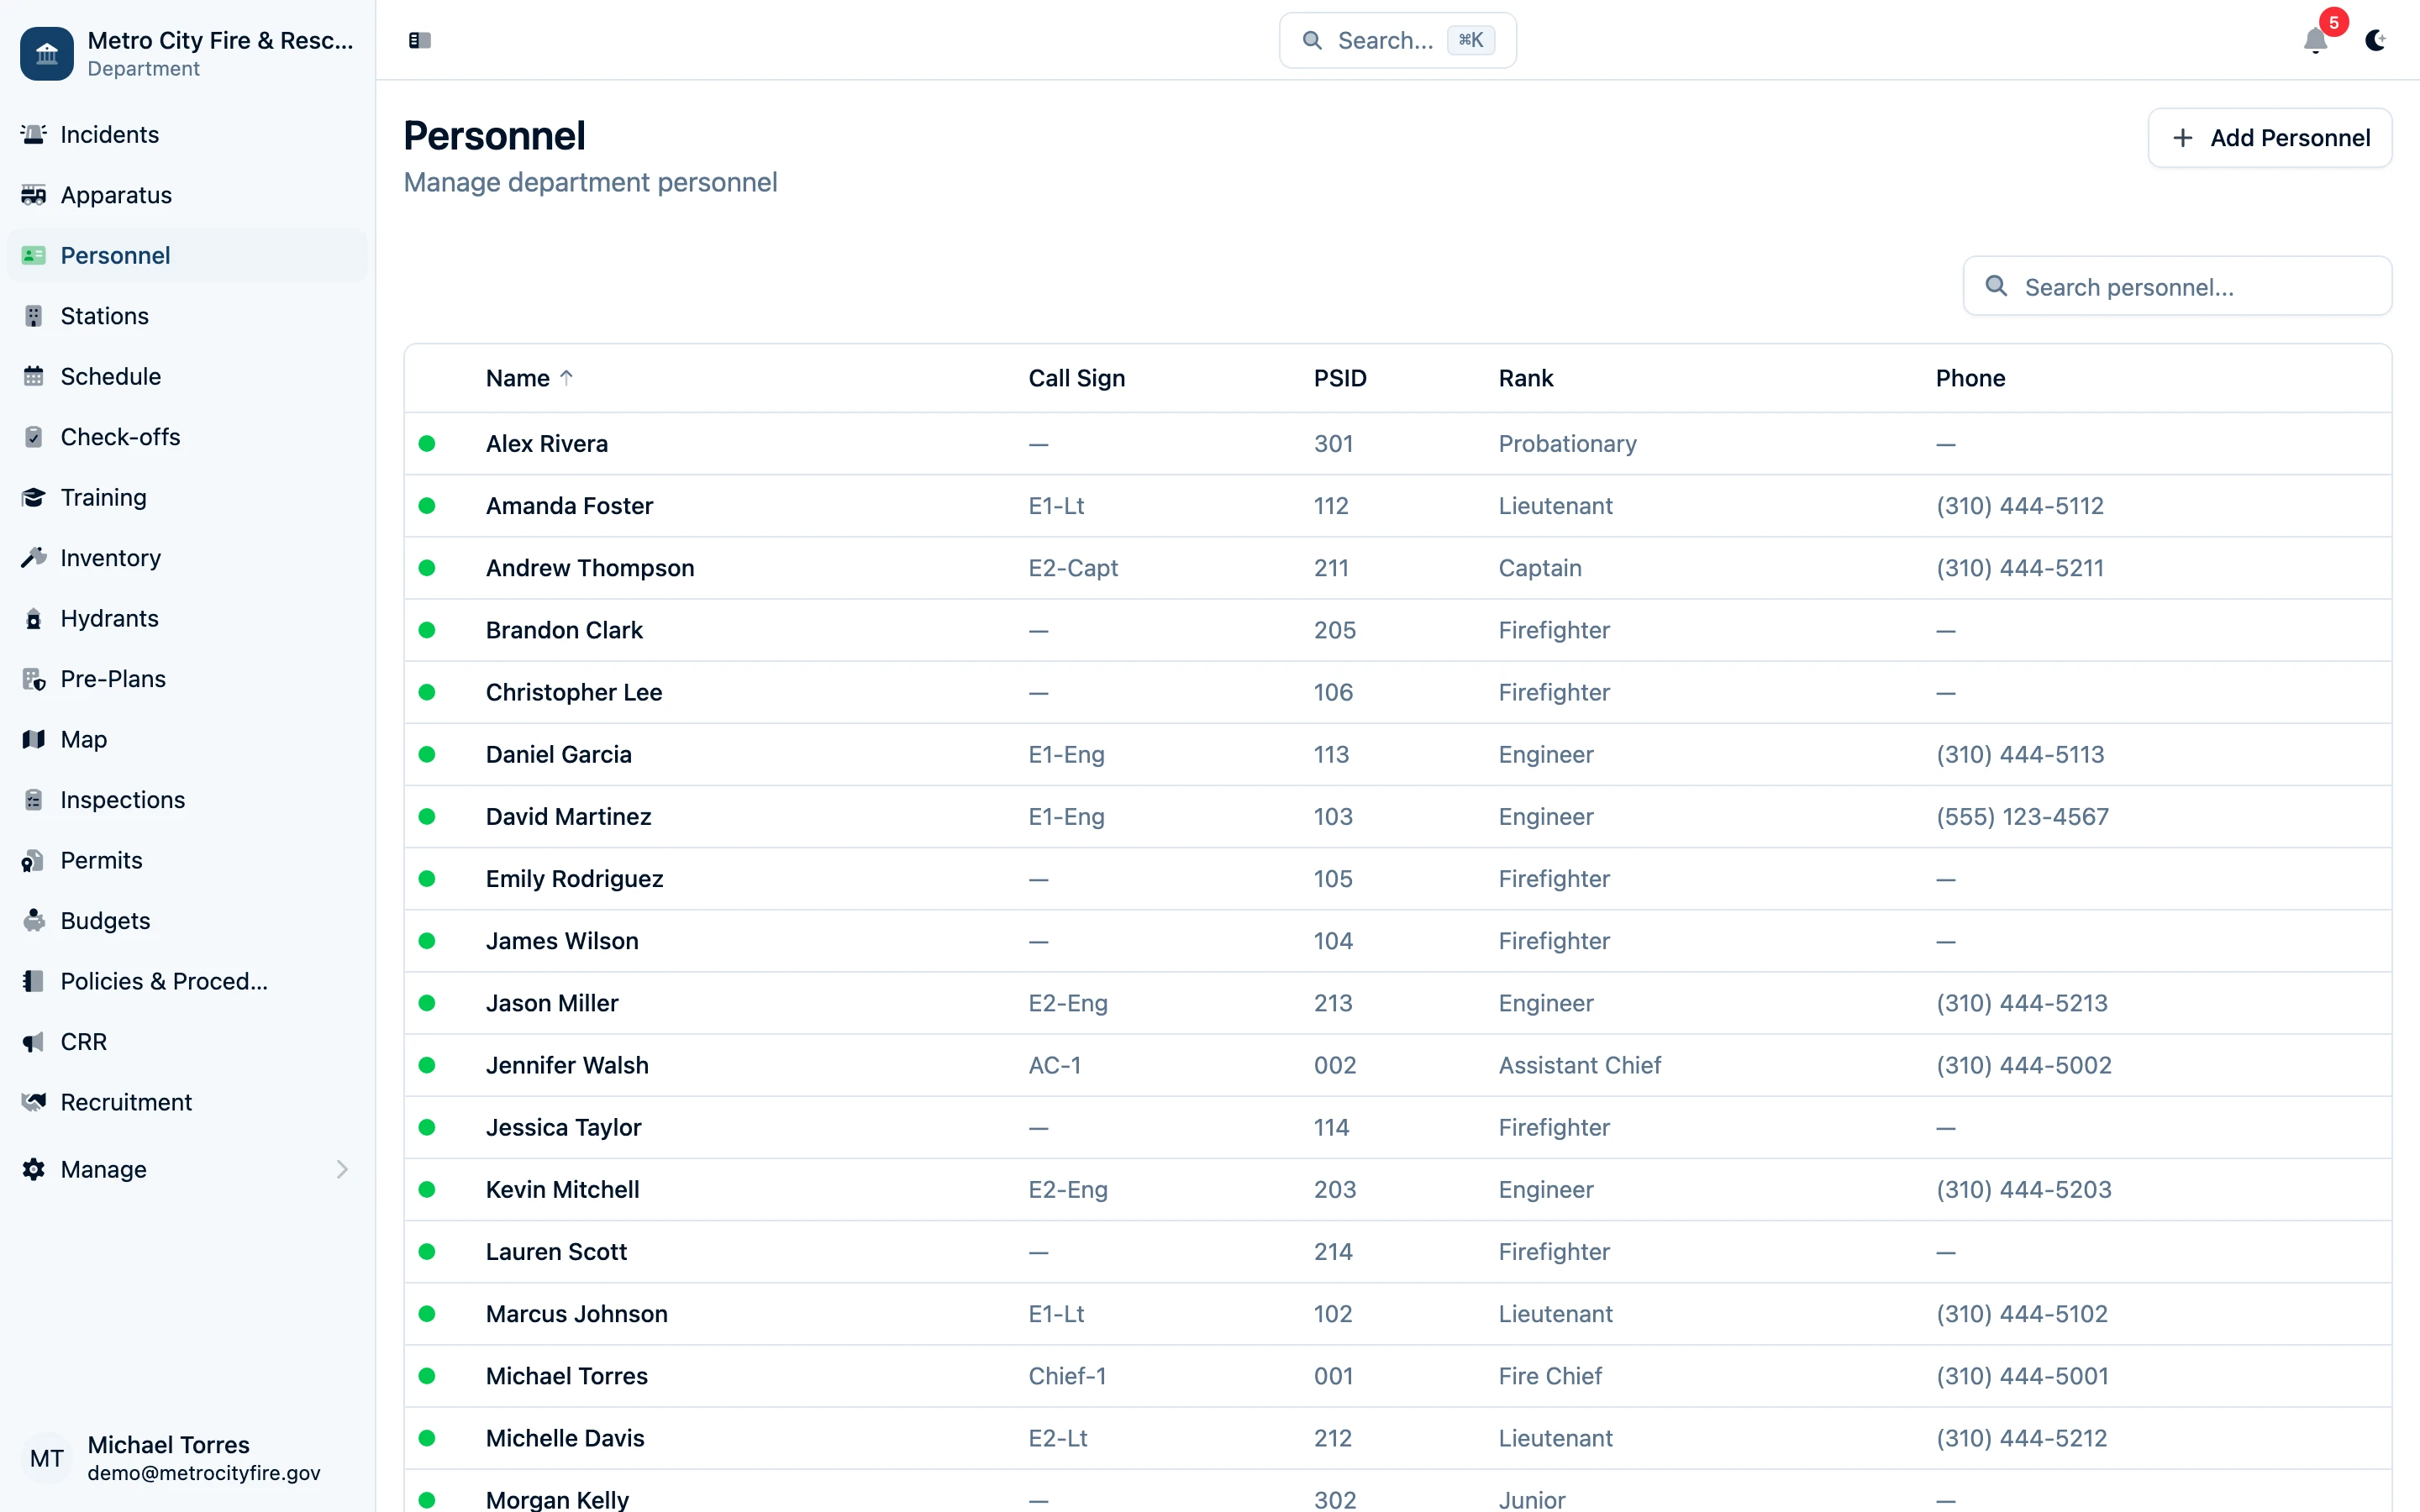Image resolution: width=2420 pixels, height=1512 pixels.
Task: Click the Add Personnel button
Action: pyautogui.click(x=2270, y=137)
